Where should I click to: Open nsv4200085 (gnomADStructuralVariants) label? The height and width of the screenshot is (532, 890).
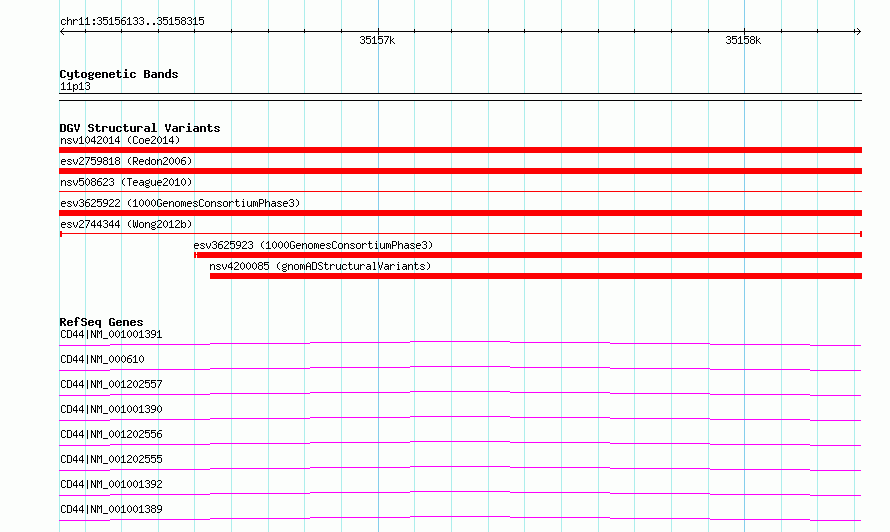click(320, 266)
